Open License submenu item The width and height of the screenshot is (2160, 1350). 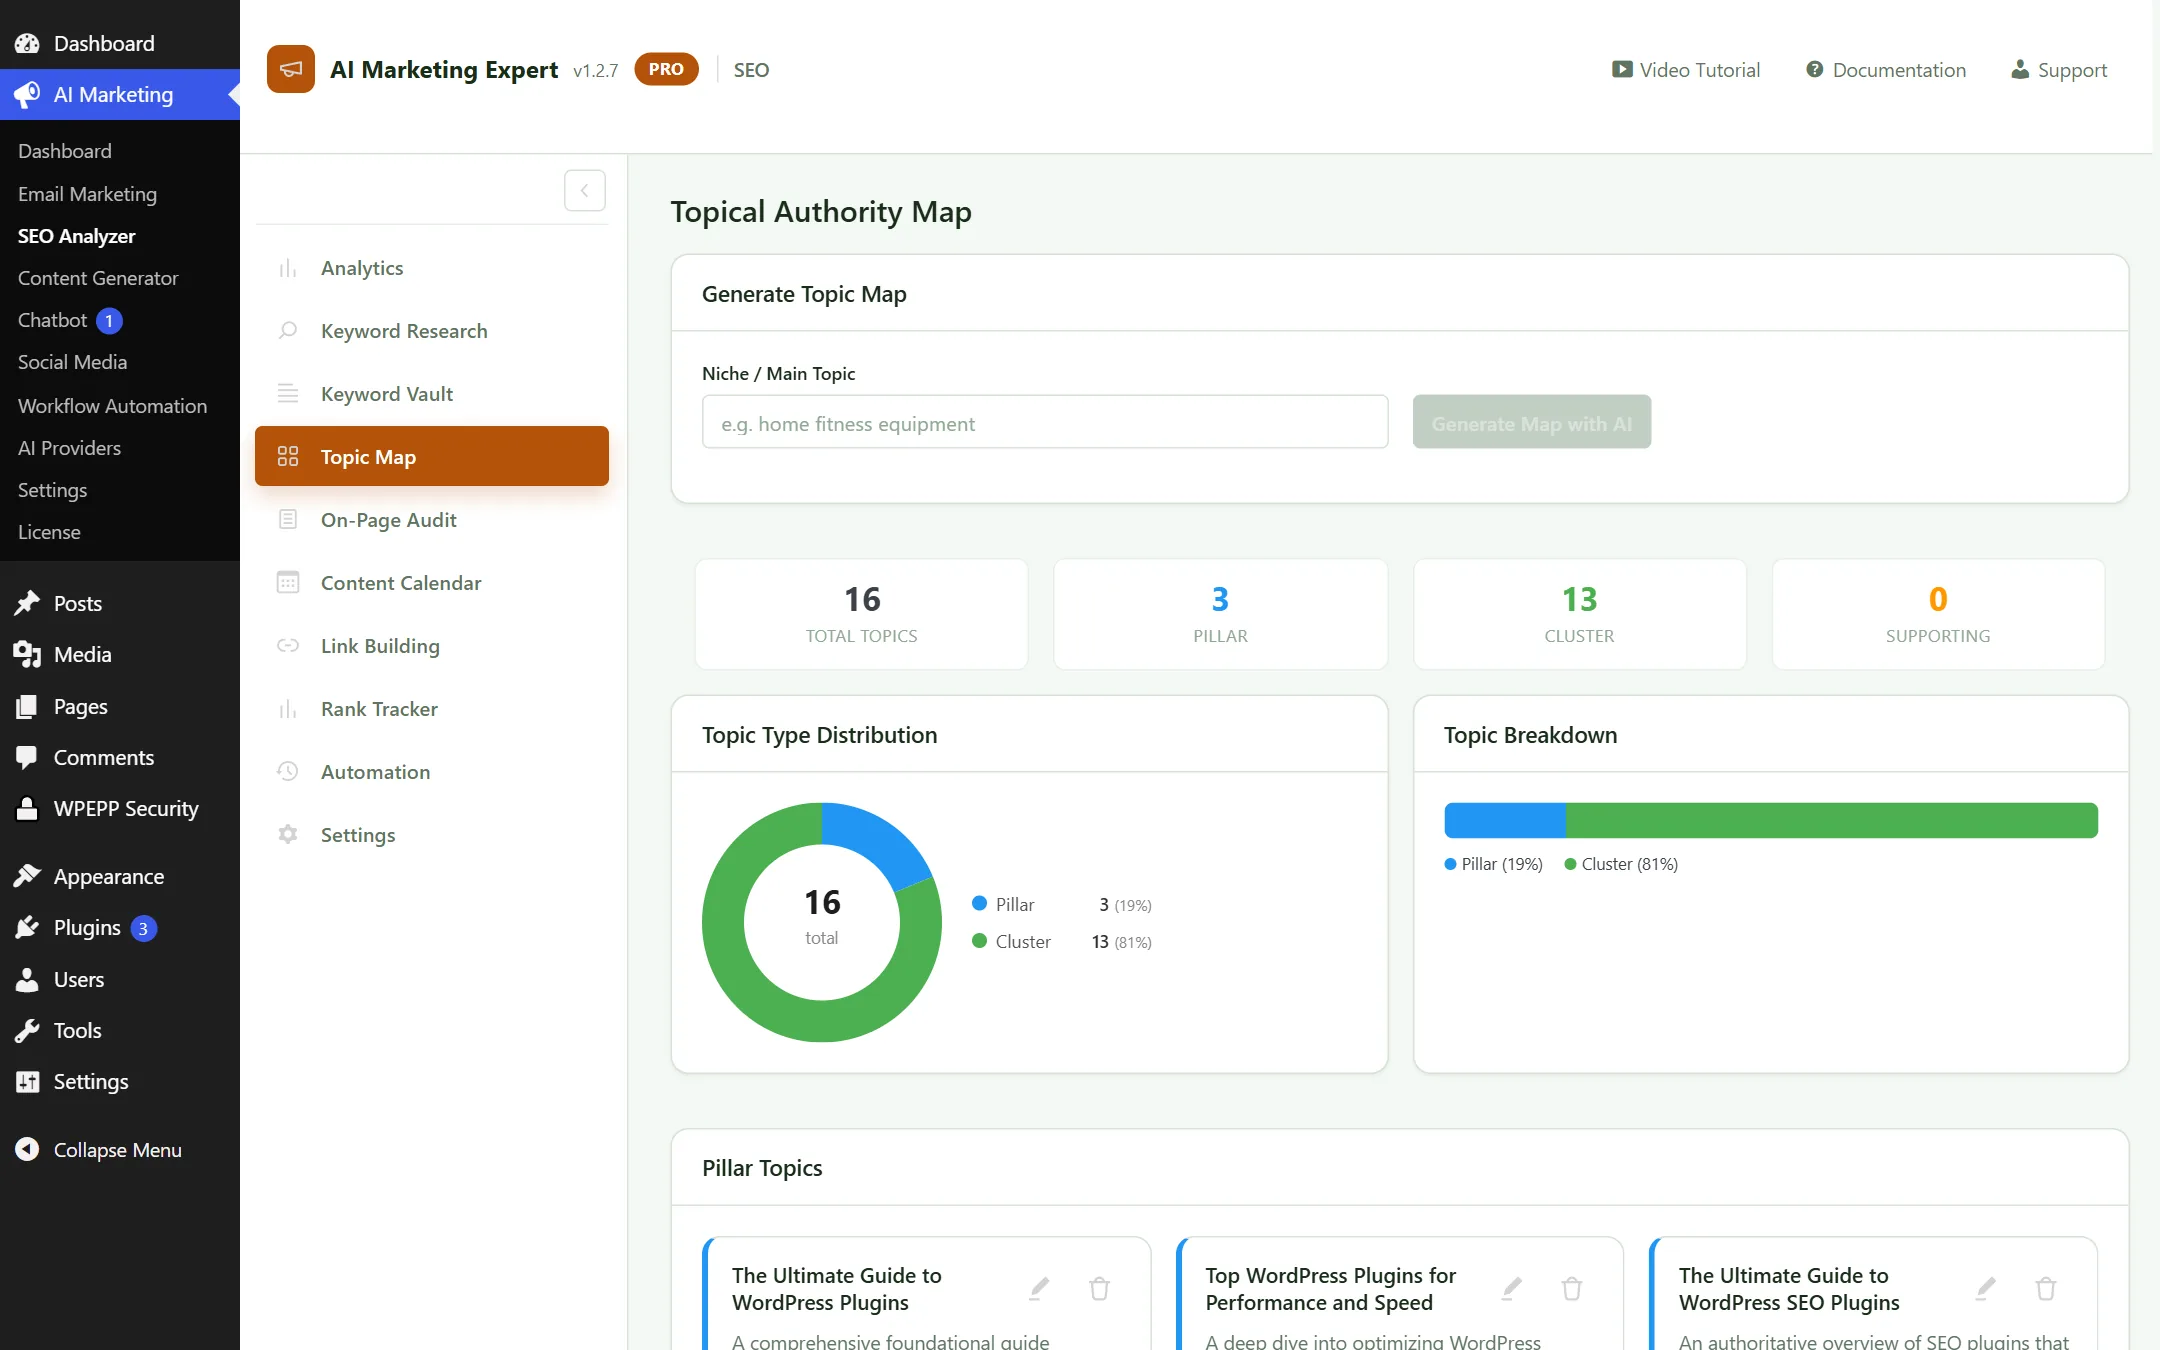(49, 532)
